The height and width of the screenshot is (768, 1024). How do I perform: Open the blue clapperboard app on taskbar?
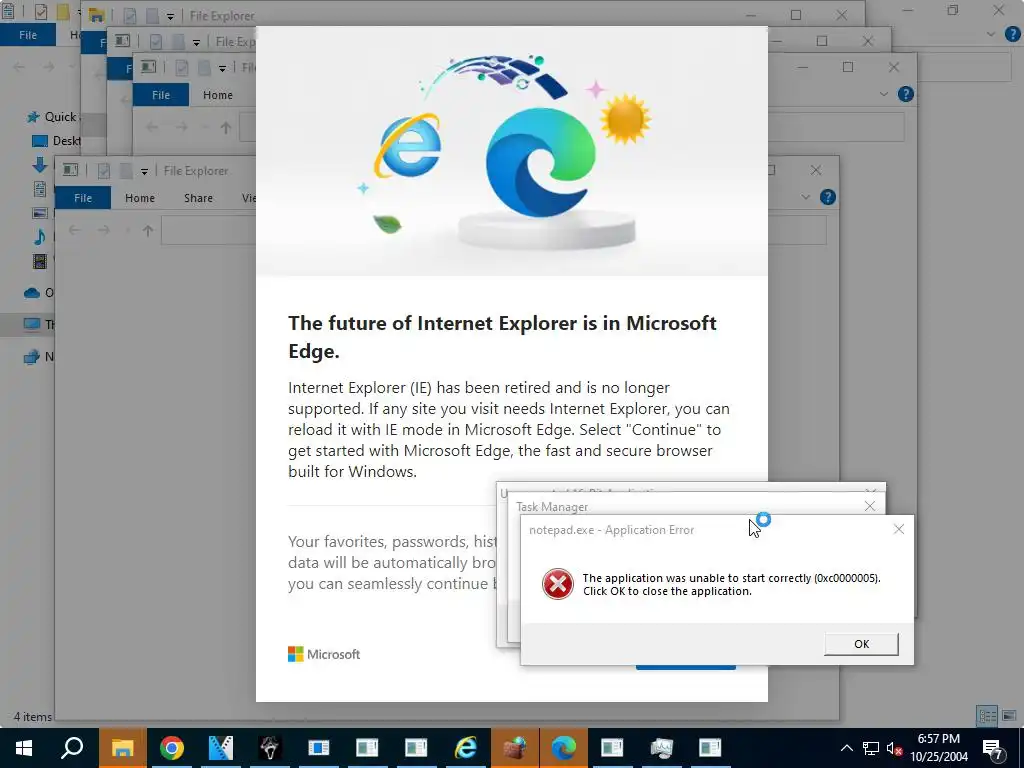221,748
